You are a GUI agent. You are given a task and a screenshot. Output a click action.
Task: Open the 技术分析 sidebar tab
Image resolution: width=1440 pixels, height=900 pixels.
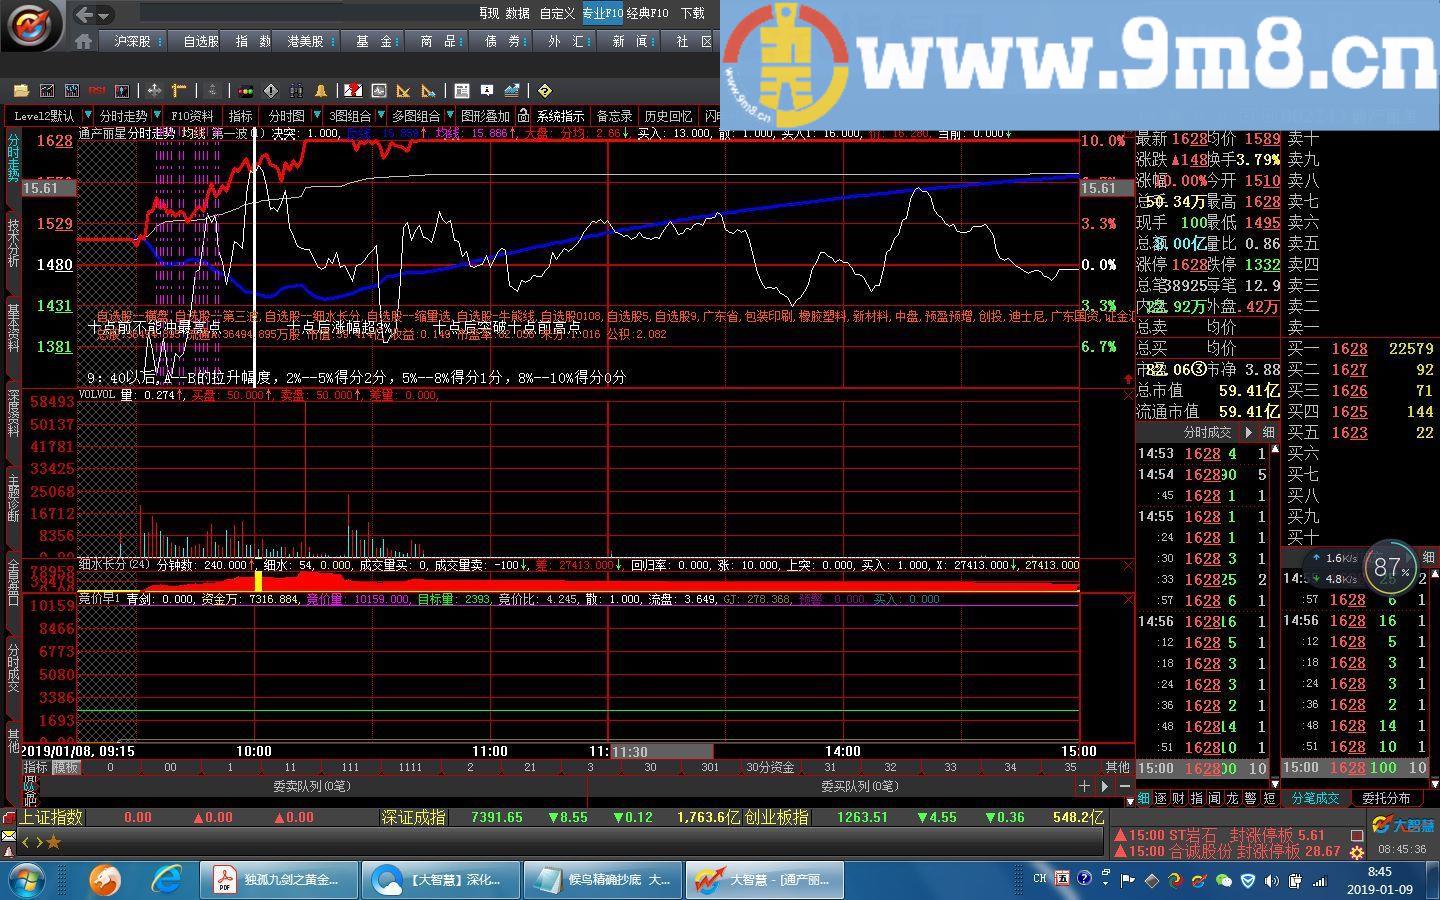coord(13,242)
